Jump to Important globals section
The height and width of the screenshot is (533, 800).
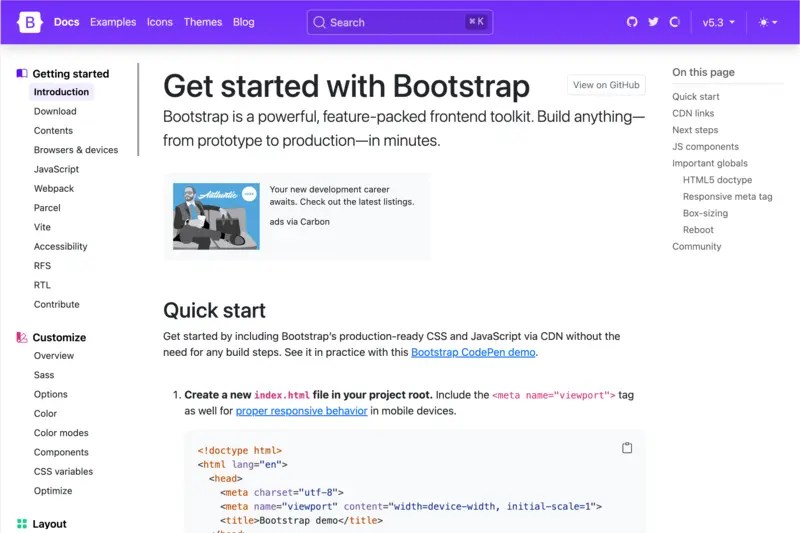point(710,163)
